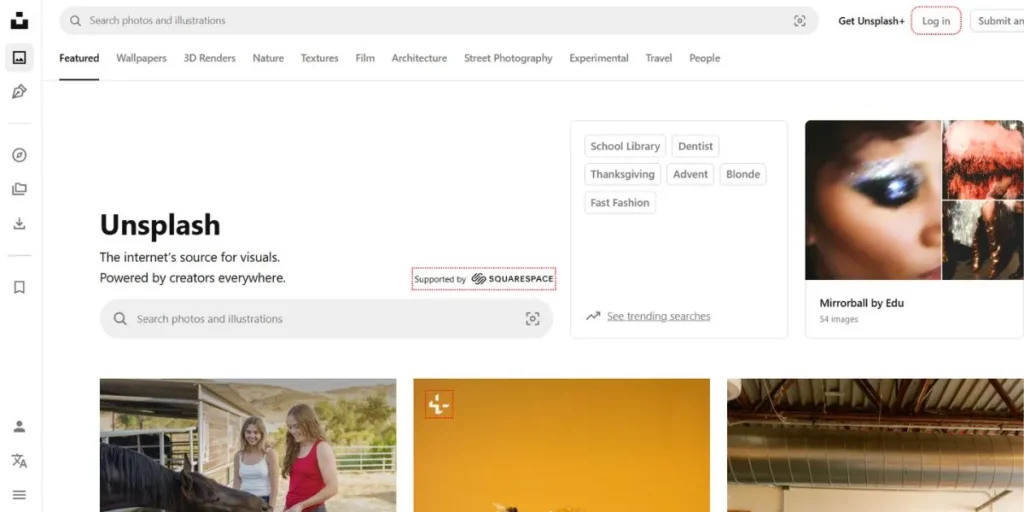This screenshot has height=512, width=1024.
Task: Click the School Library search tag
Action: tap(625, 146)
